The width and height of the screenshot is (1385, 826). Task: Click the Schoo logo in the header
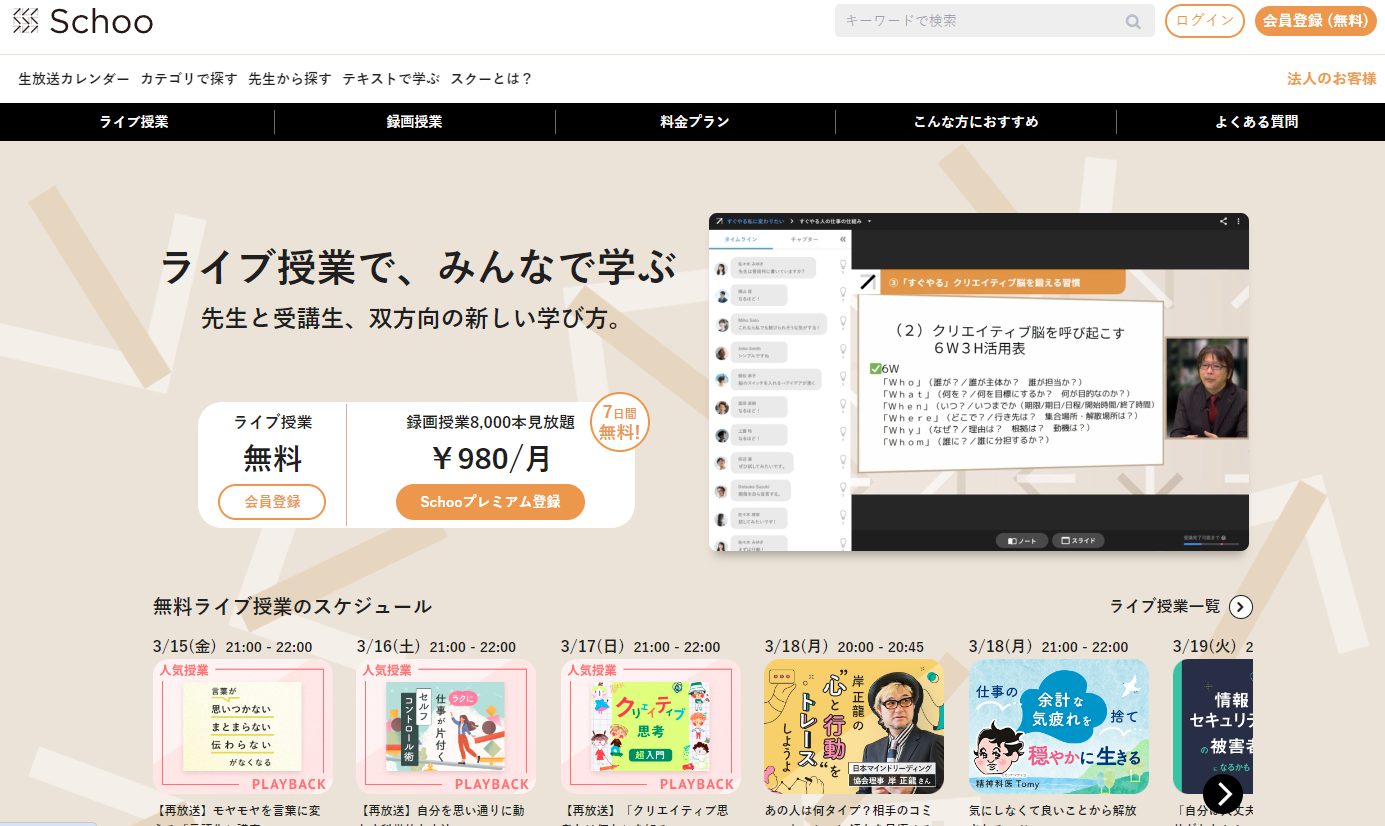[x=82, y=21]
